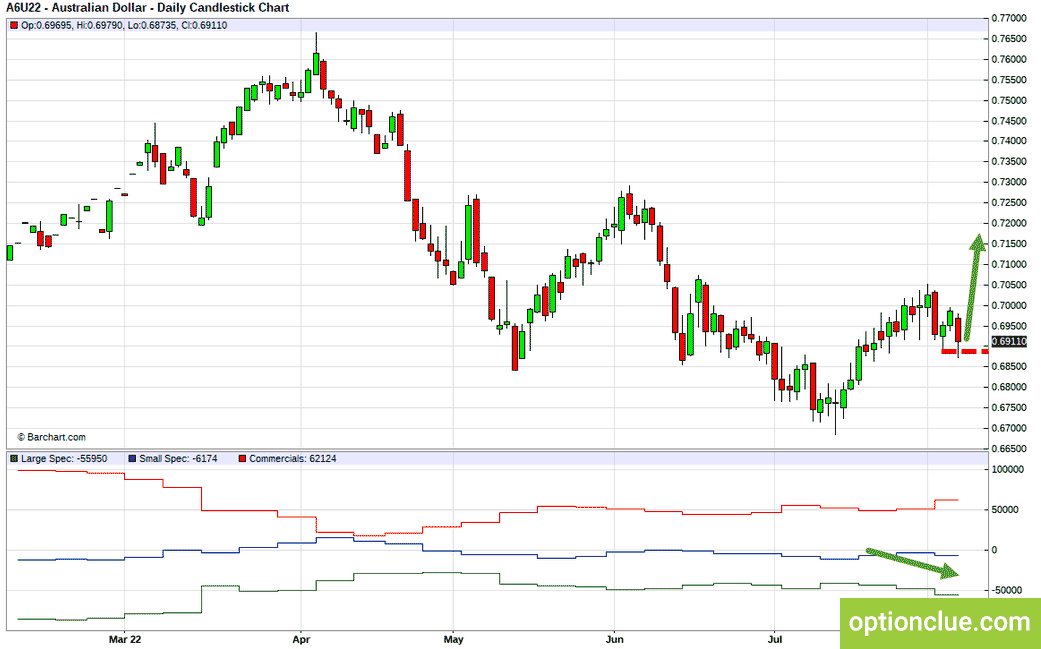Click the Large Spec: -55950 legend text
Screen dimensions: 1041x649
coord(64,459)
